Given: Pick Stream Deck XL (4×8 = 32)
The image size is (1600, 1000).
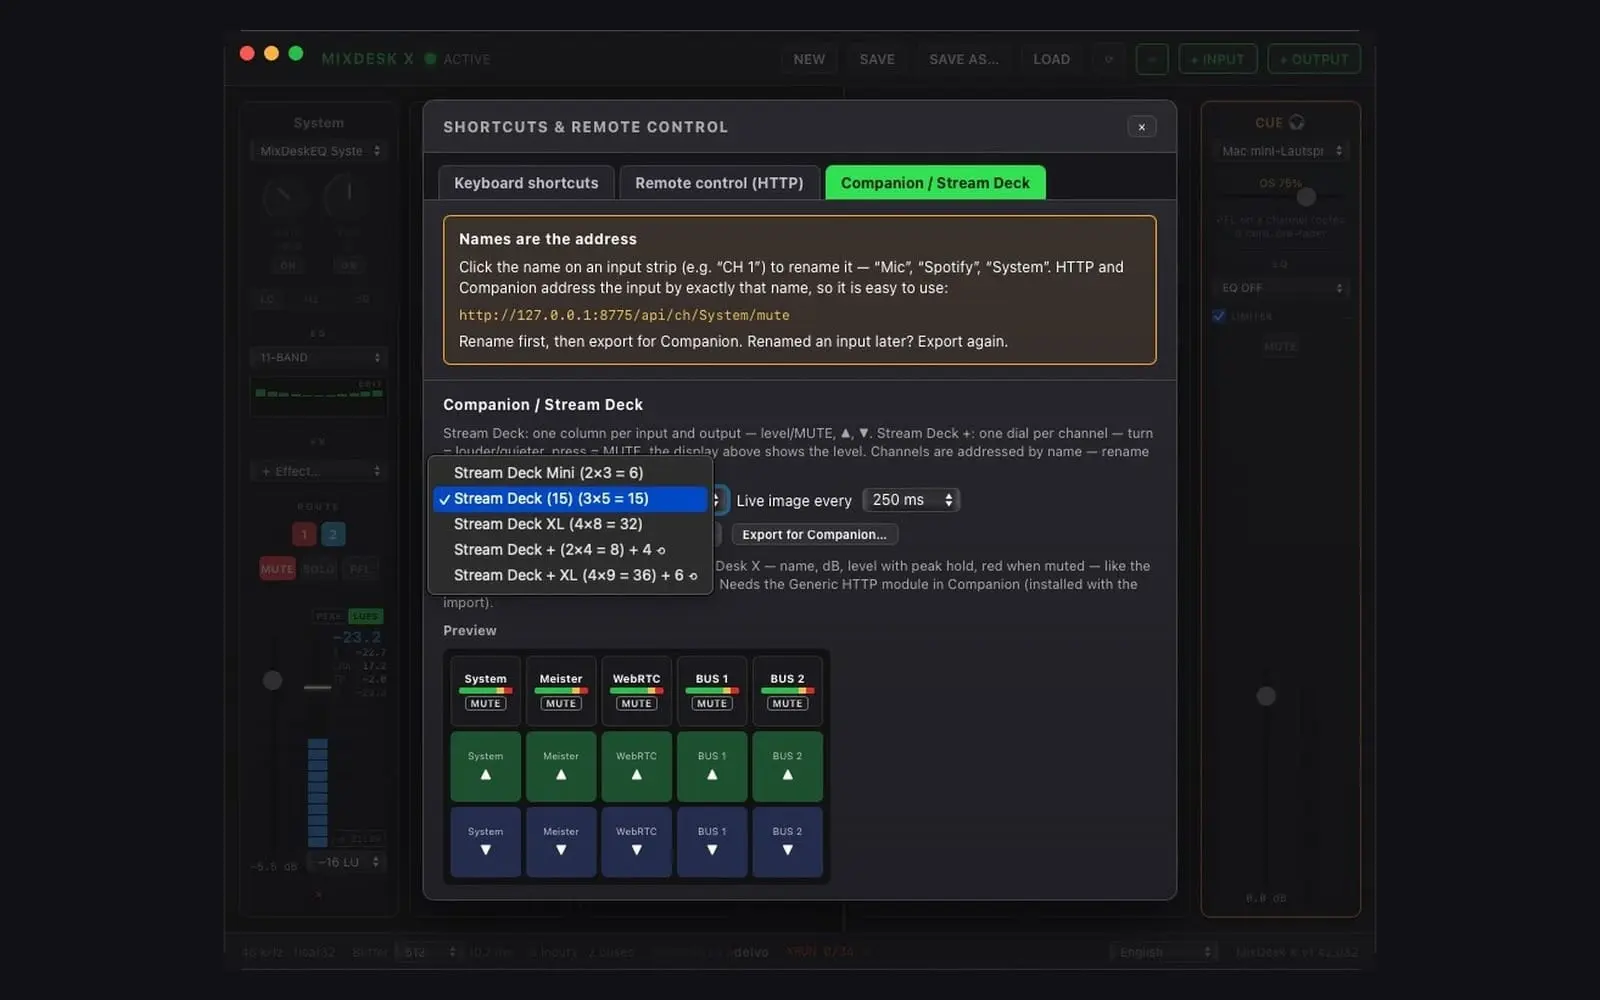Looking at the screenshot, I should [x=570, y=524].
